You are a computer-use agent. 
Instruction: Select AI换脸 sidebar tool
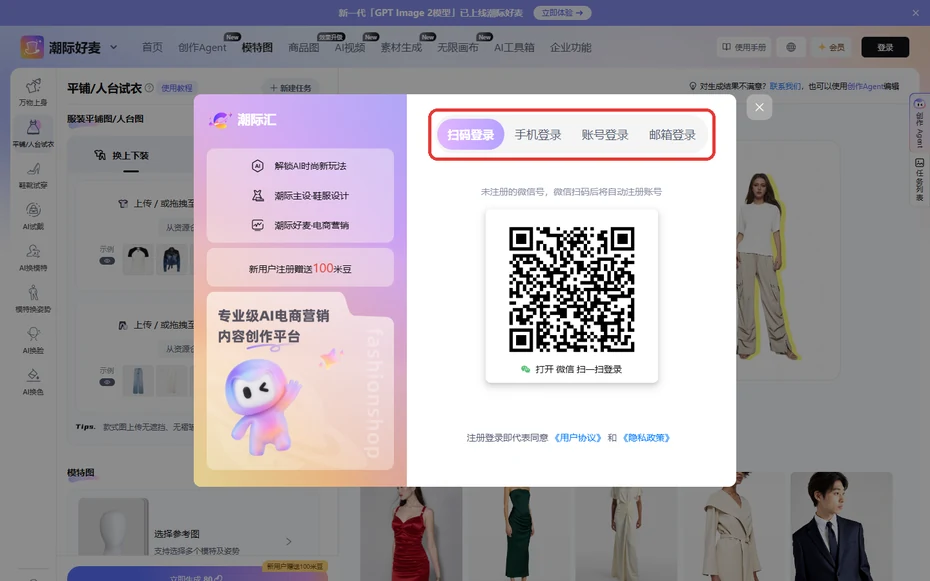pyautogui.click(x=33, y=340)
